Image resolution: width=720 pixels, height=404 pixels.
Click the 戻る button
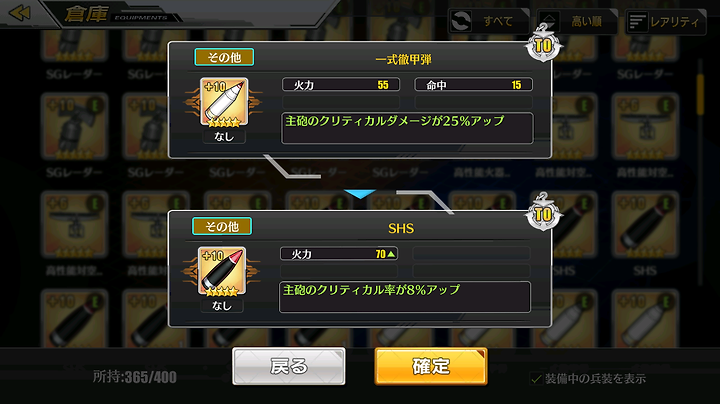(x=289, y=366)
